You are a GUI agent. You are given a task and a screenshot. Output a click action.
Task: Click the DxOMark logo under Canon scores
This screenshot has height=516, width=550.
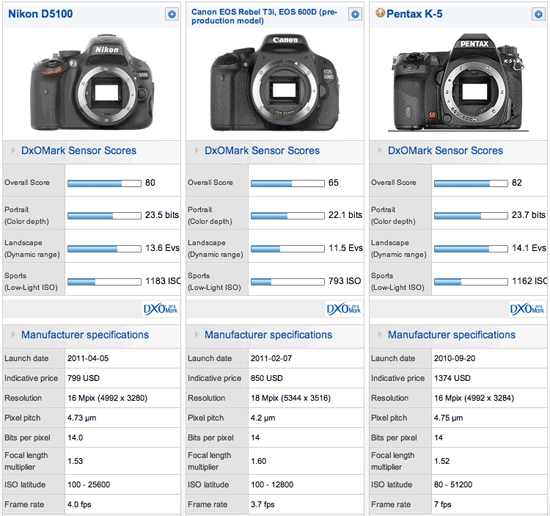[x=344, y=309]
